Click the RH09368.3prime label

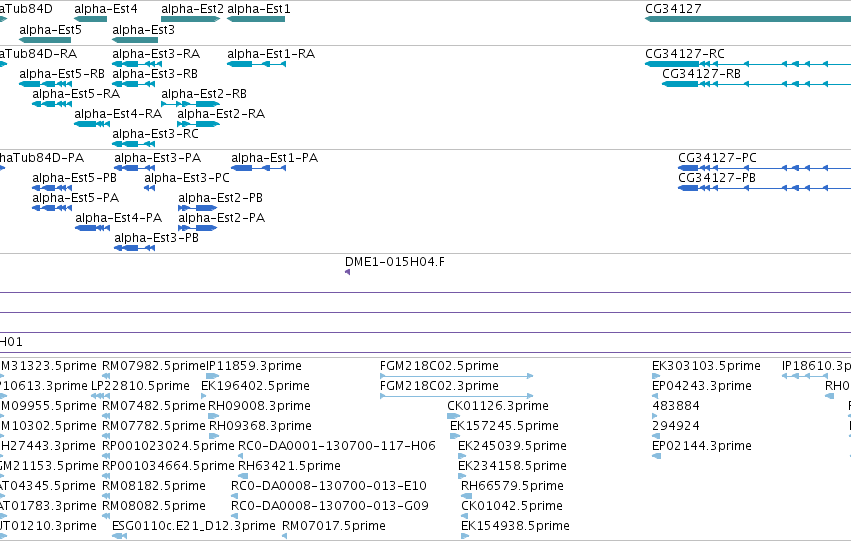pyautogui.click(x=261, y=426)
